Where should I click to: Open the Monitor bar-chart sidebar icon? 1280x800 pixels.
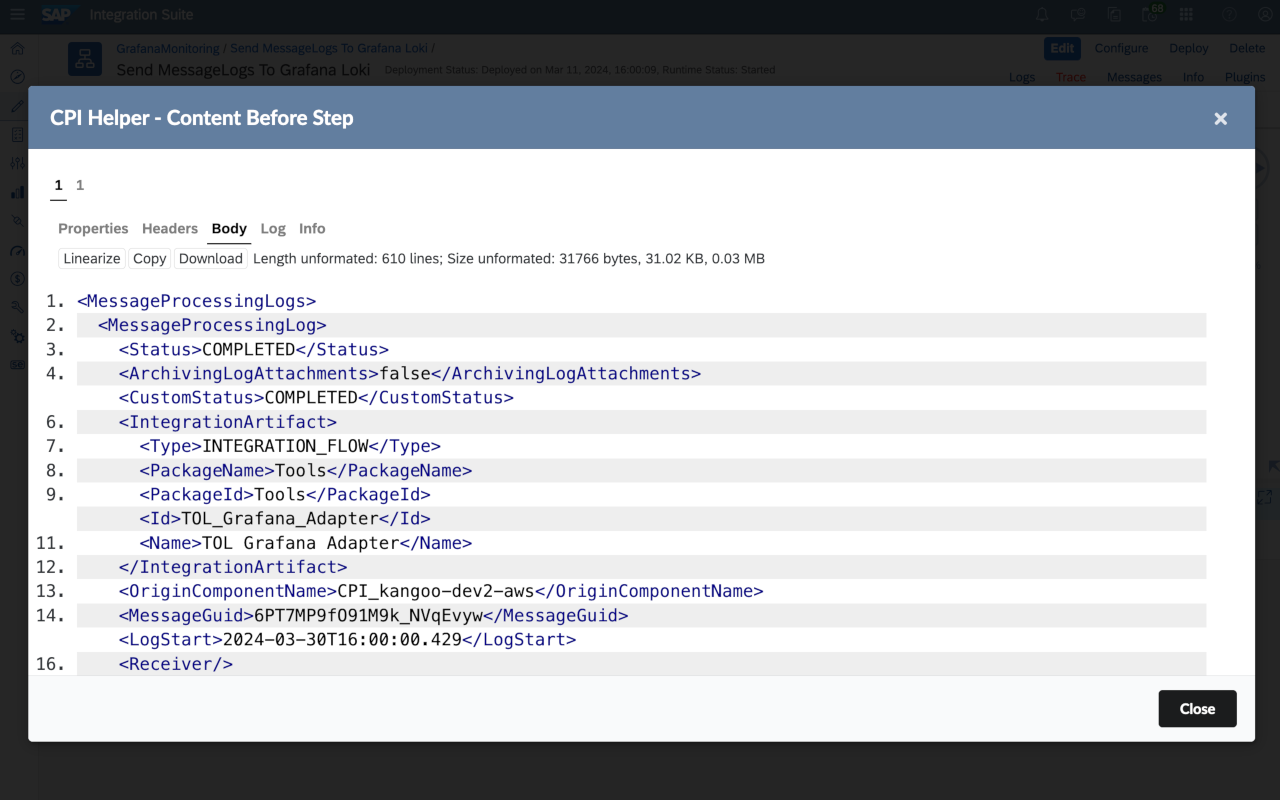point(16,191)
